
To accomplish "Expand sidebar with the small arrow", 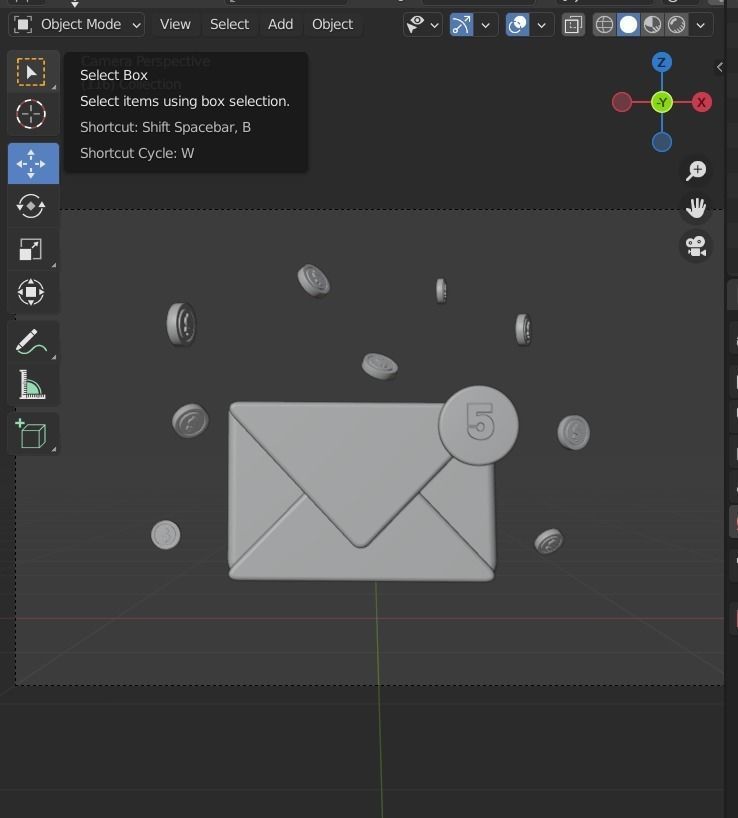I will [720, 67].
